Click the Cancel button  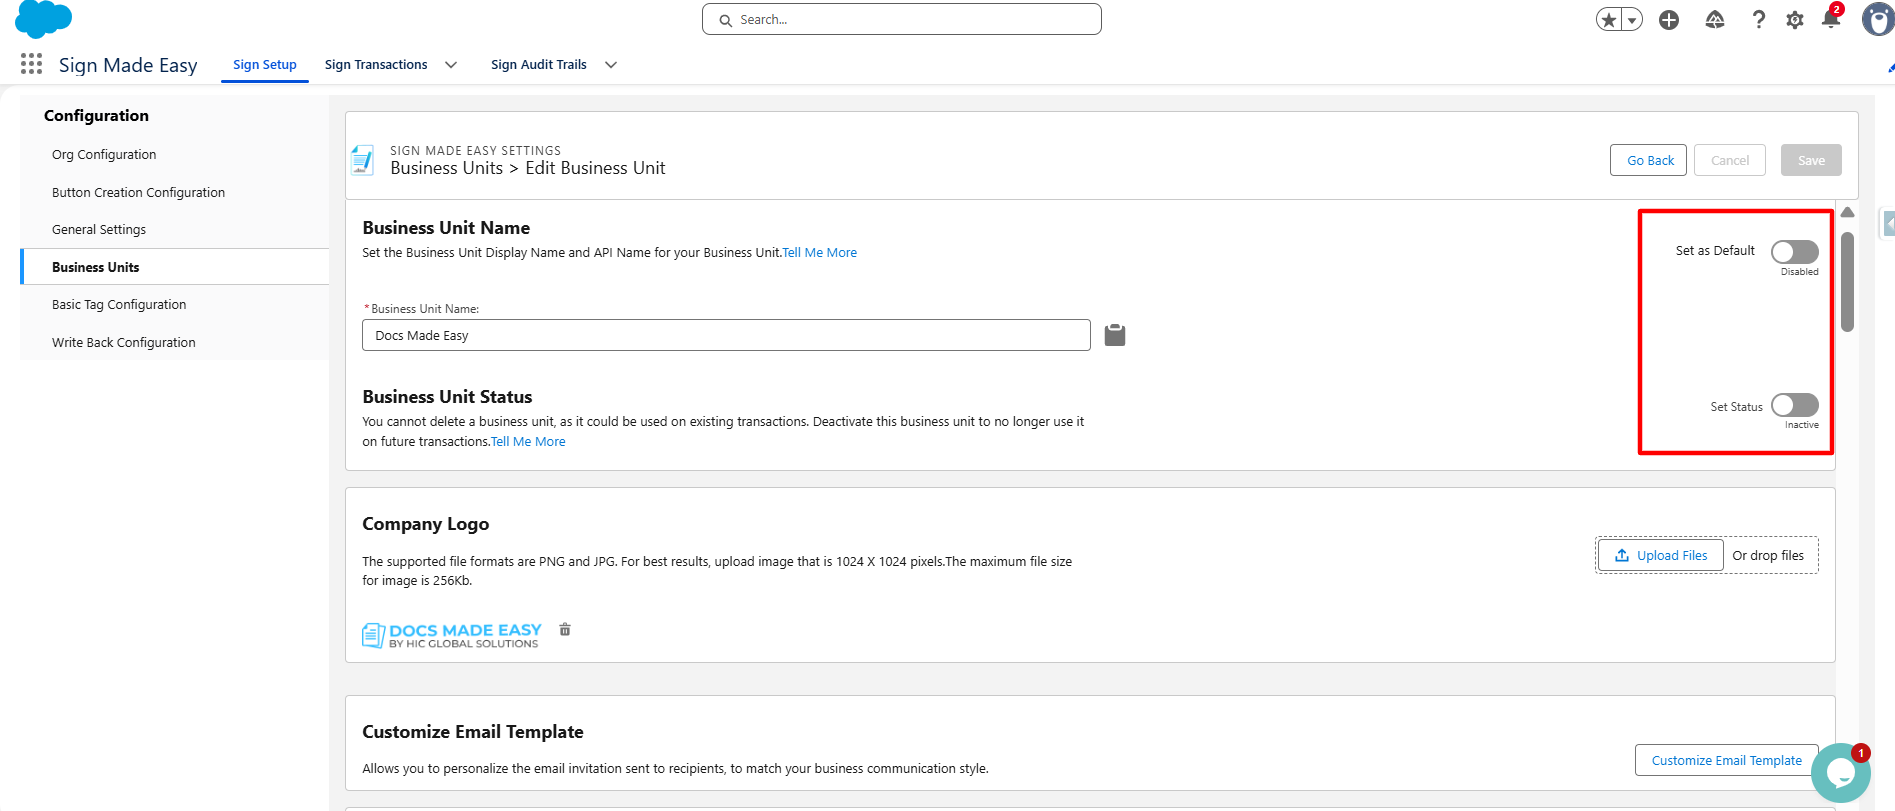1730,160
